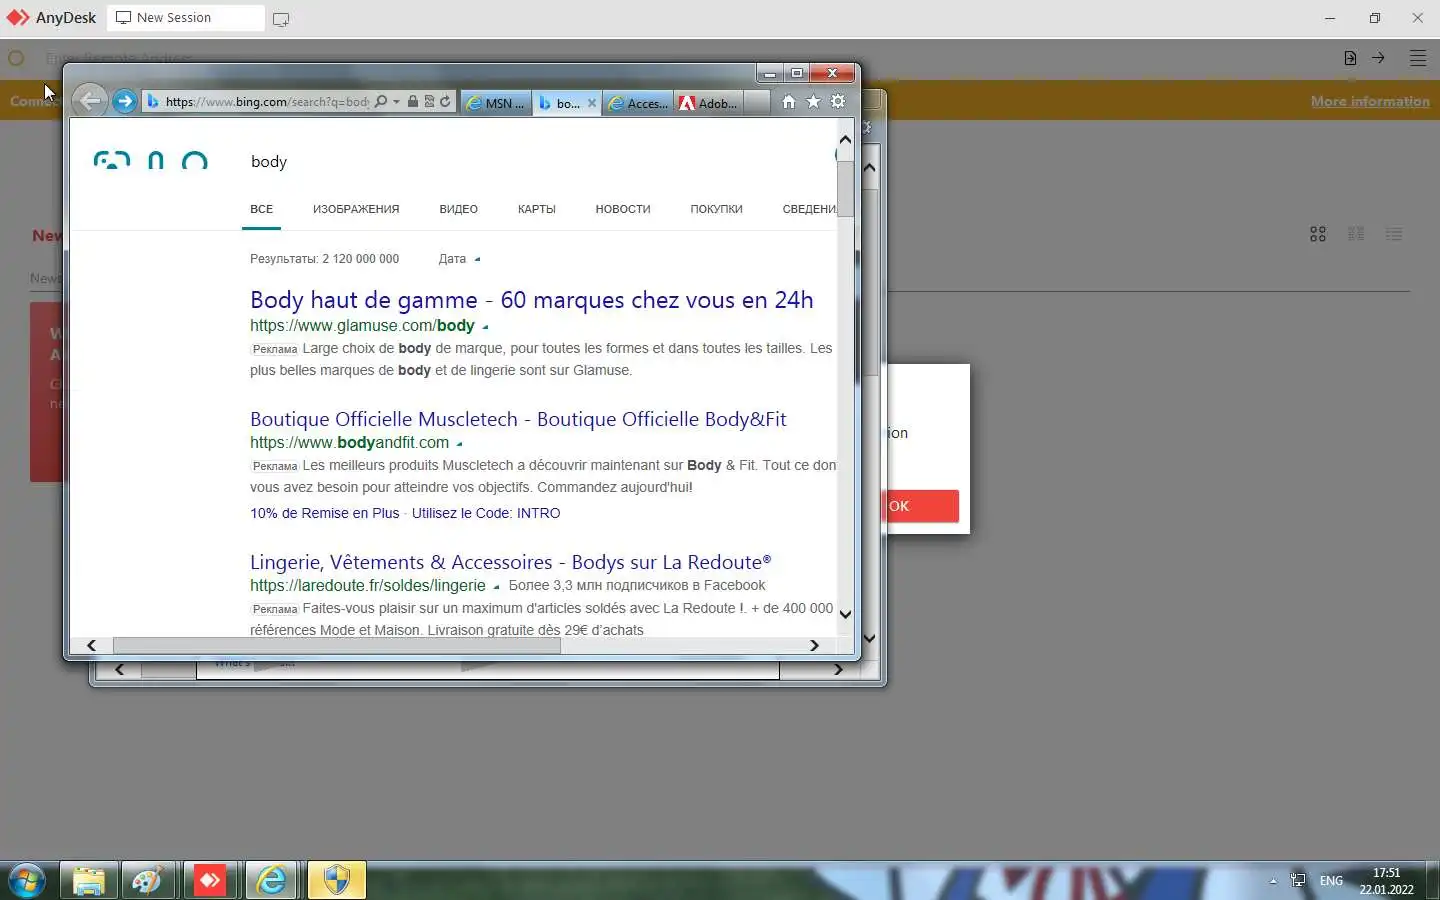Click the Bing search box containing body

[530, 162]
